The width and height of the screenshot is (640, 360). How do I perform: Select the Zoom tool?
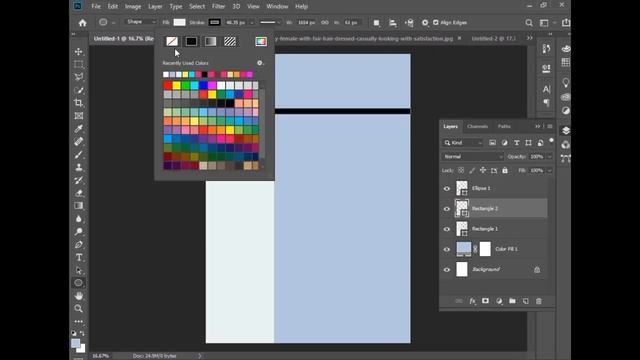click(79, 309)
